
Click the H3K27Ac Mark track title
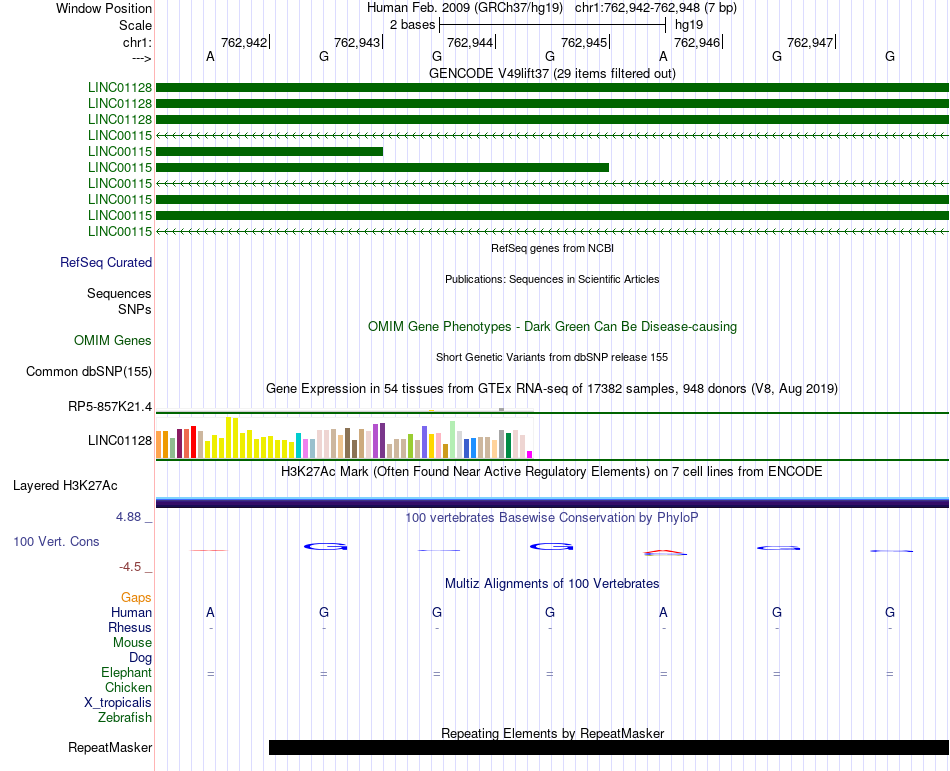pos(552,472)
